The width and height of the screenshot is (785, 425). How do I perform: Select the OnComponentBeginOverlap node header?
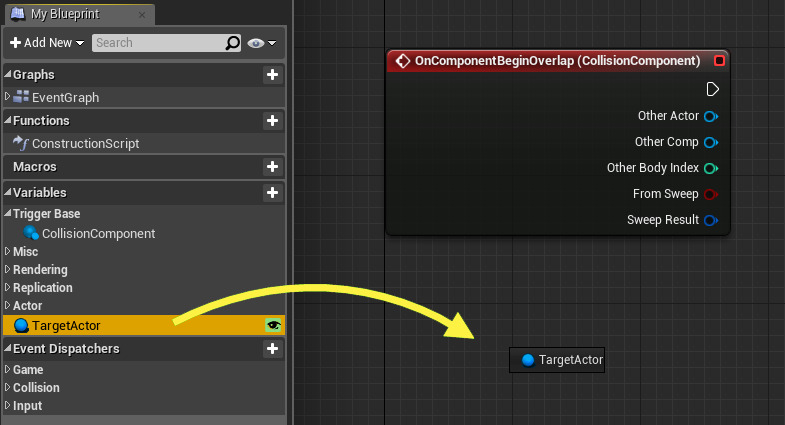click(x=558, y=61)
